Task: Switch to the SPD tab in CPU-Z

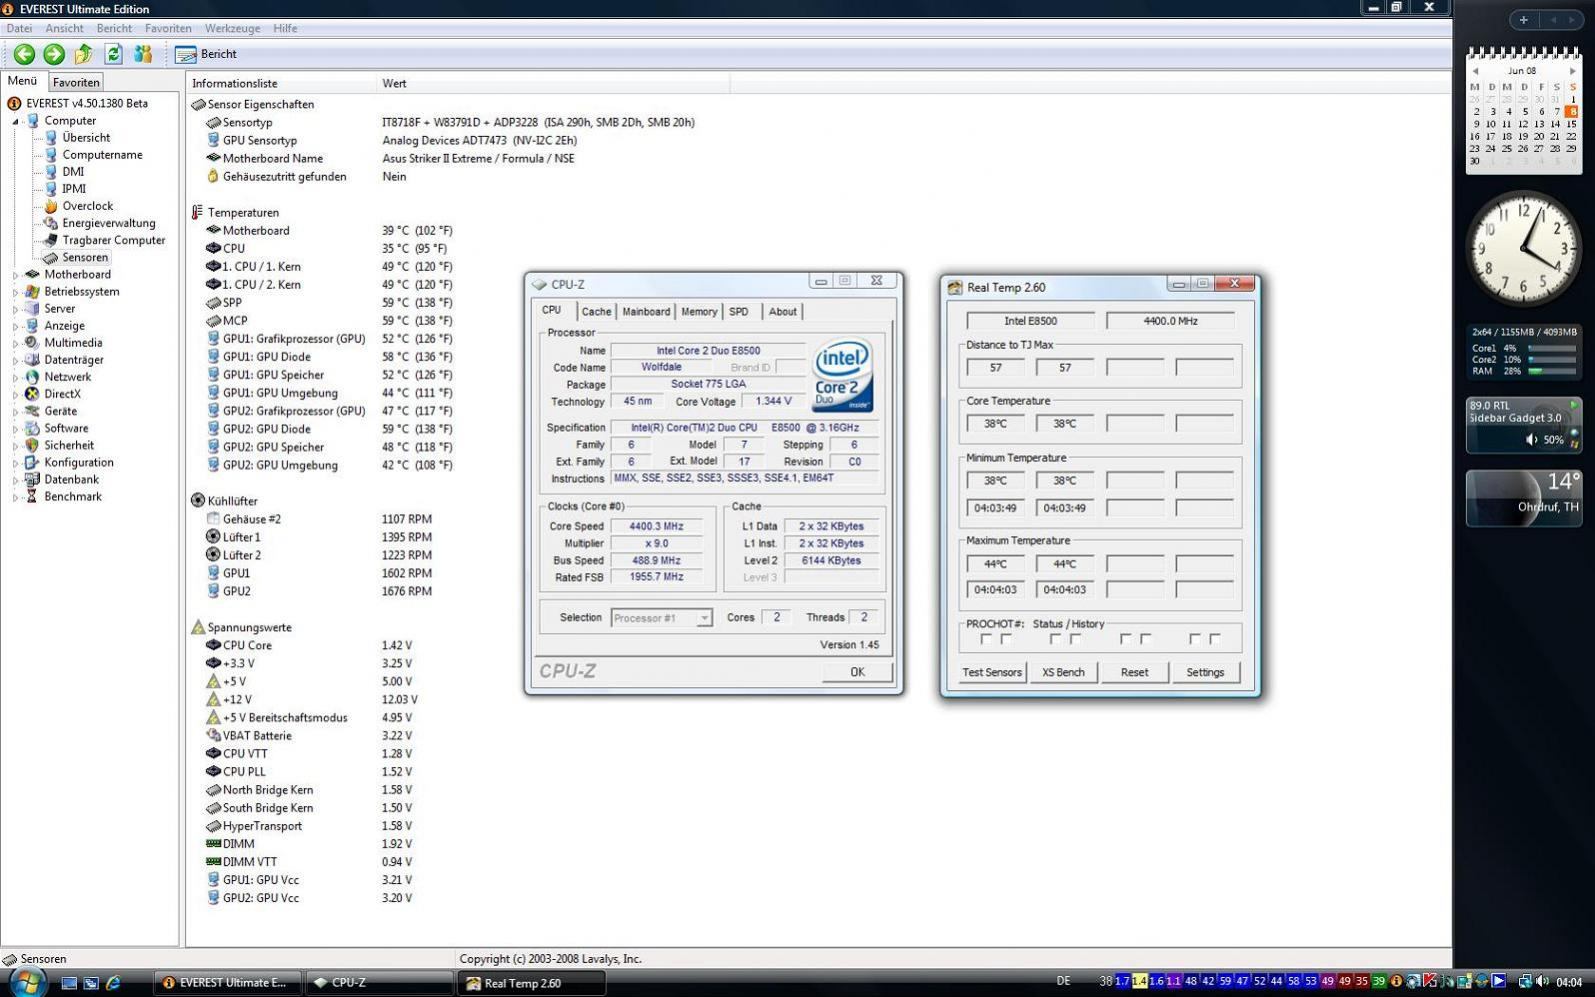Action: point(739,312)
